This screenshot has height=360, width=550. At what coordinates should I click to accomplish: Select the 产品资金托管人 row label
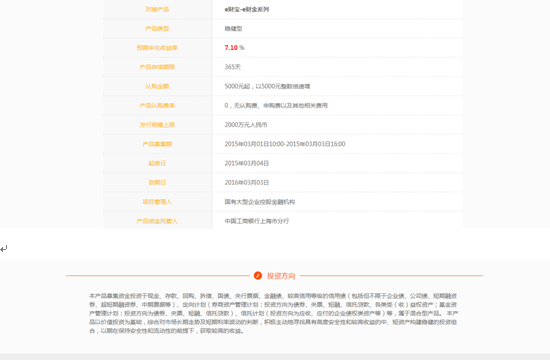[157, 221]
